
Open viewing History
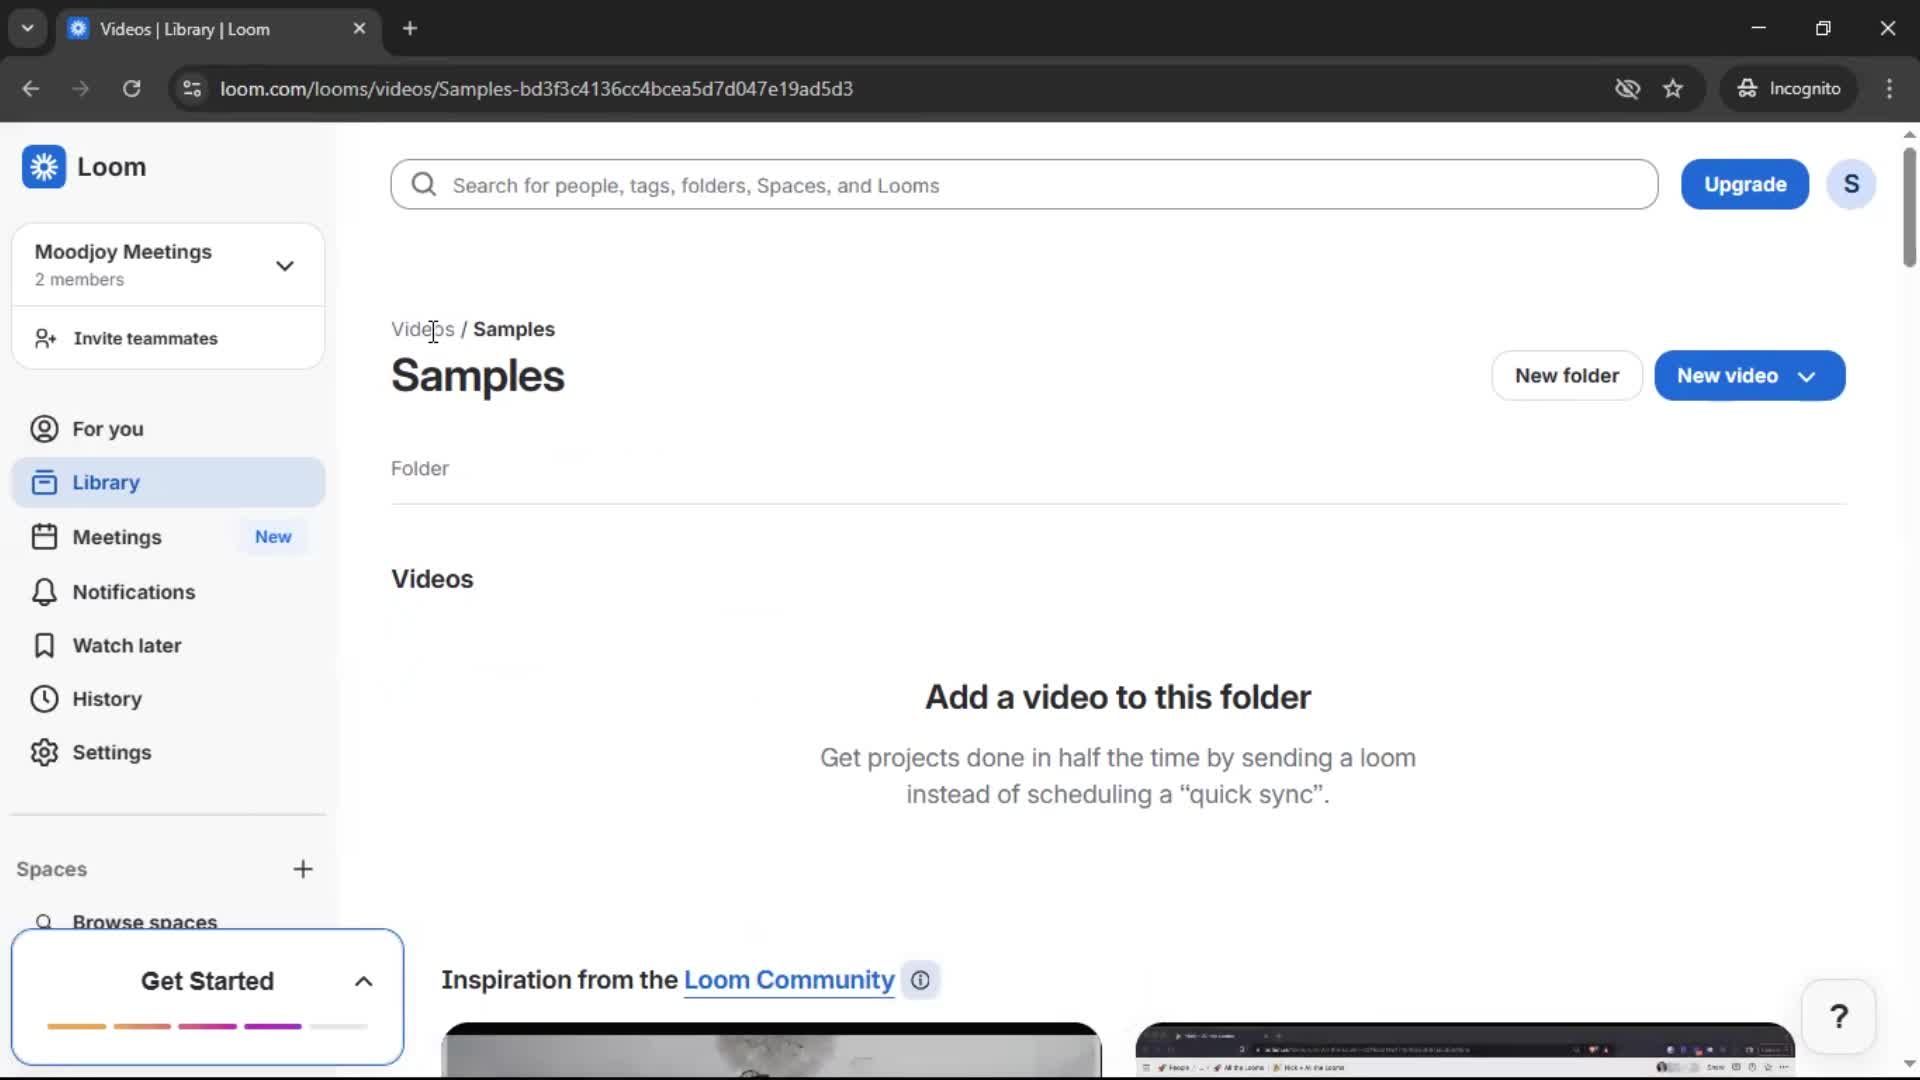pyautogui.click(x=107, y=699)
